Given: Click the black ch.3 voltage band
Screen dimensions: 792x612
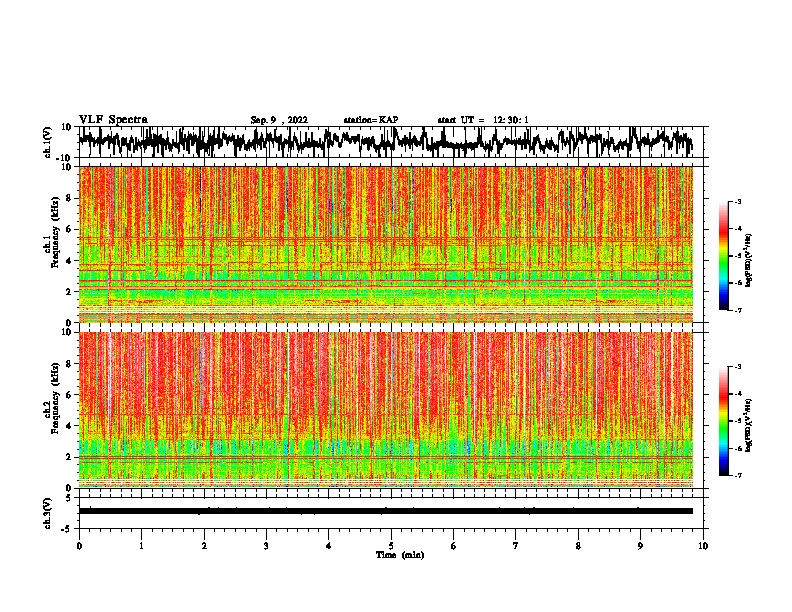Looking at the screenshot, I should [385, 511].
